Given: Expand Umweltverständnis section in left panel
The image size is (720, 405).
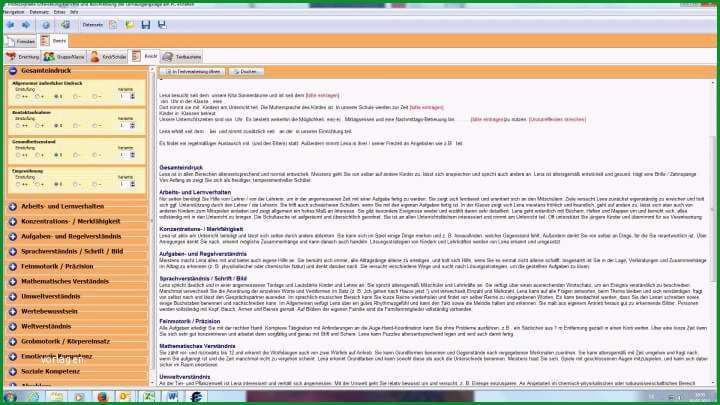Looking at the screenshot, I should pos(13,297).
